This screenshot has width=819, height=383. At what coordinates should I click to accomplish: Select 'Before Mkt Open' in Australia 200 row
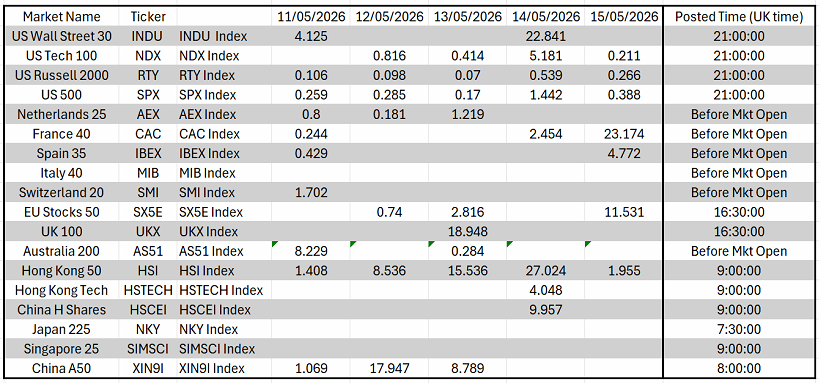(x=739, y=251)
